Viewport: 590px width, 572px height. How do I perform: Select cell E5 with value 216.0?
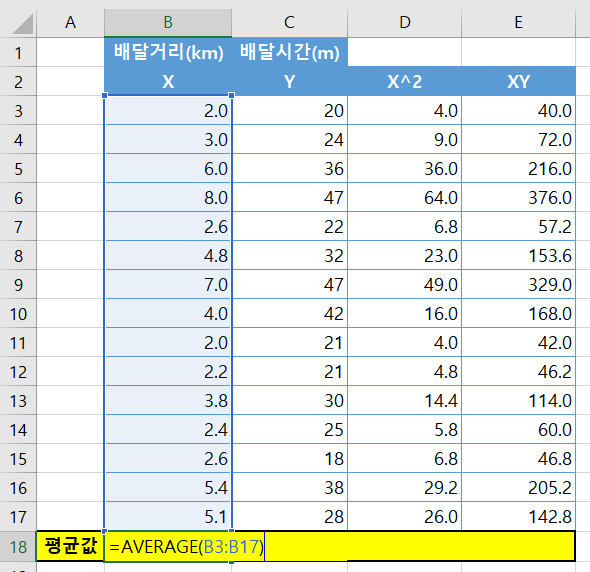pos(519,168)
